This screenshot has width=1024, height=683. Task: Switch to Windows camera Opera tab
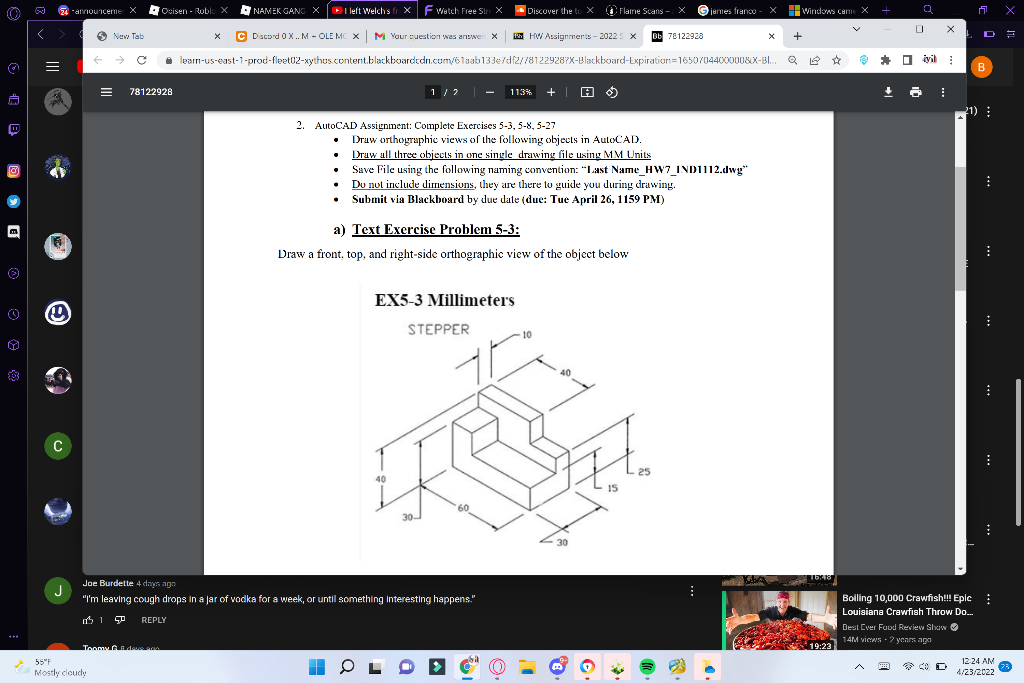pos(828,10)
